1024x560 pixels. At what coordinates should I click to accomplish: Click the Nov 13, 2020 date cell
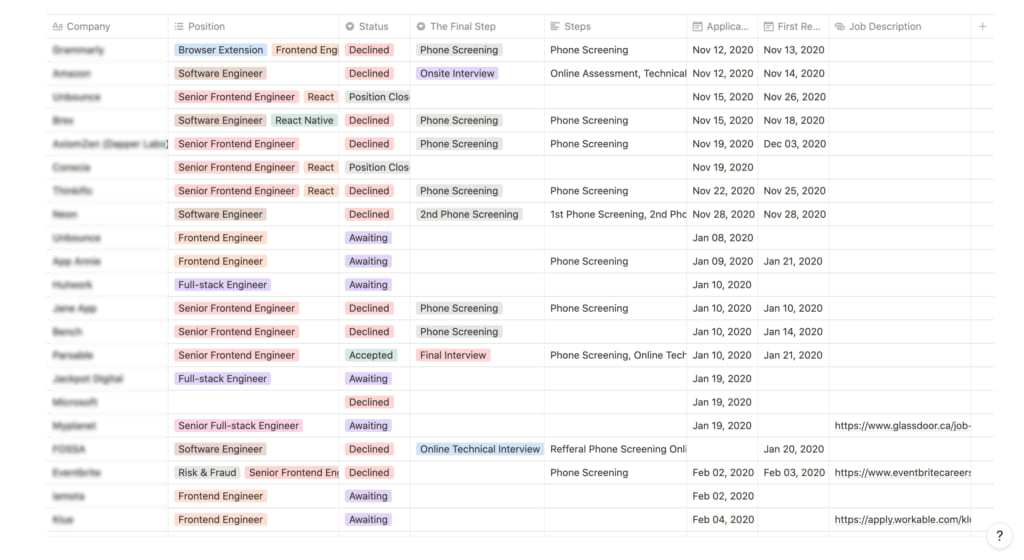pos(793,50)
